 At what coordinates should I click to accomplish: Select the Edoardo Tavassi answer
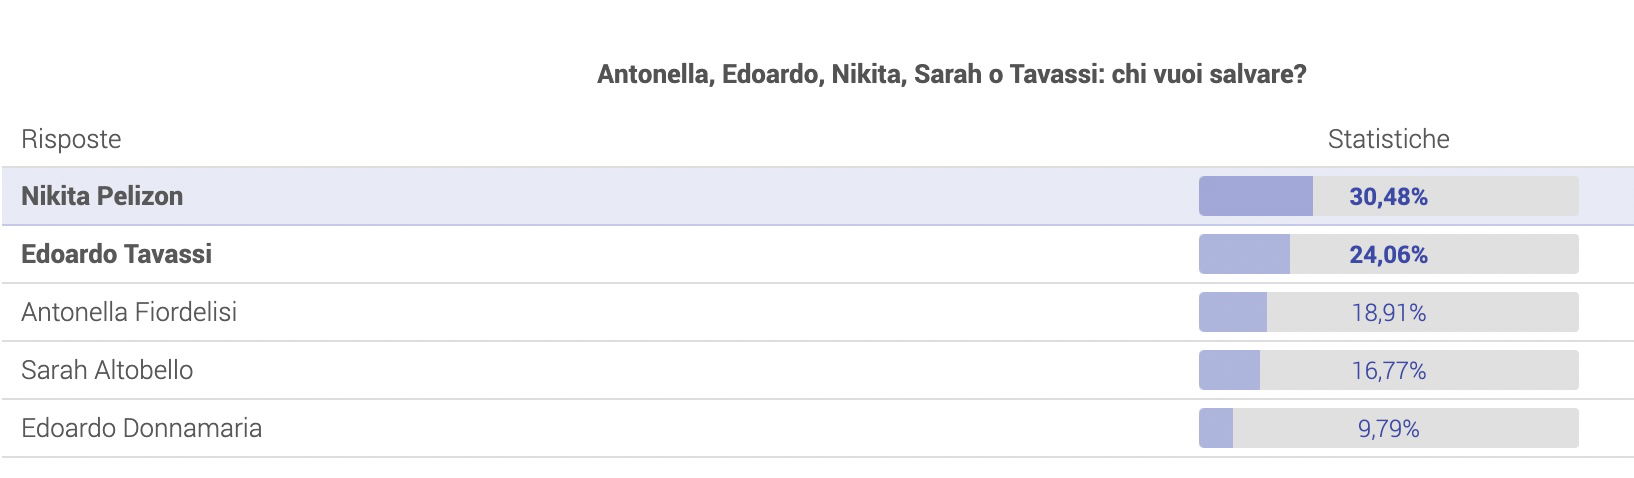pos(817,254)
